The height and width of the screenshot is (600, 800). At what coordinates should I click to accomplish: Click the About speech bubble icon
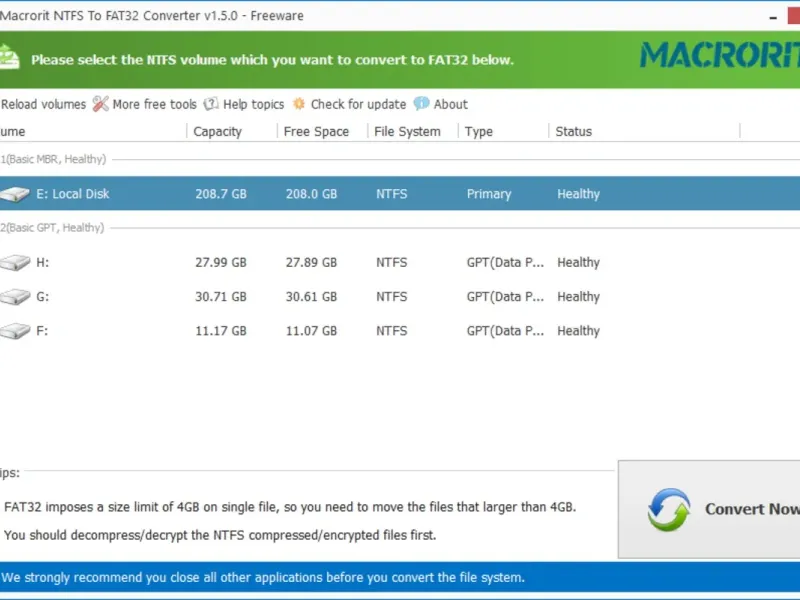421,104
